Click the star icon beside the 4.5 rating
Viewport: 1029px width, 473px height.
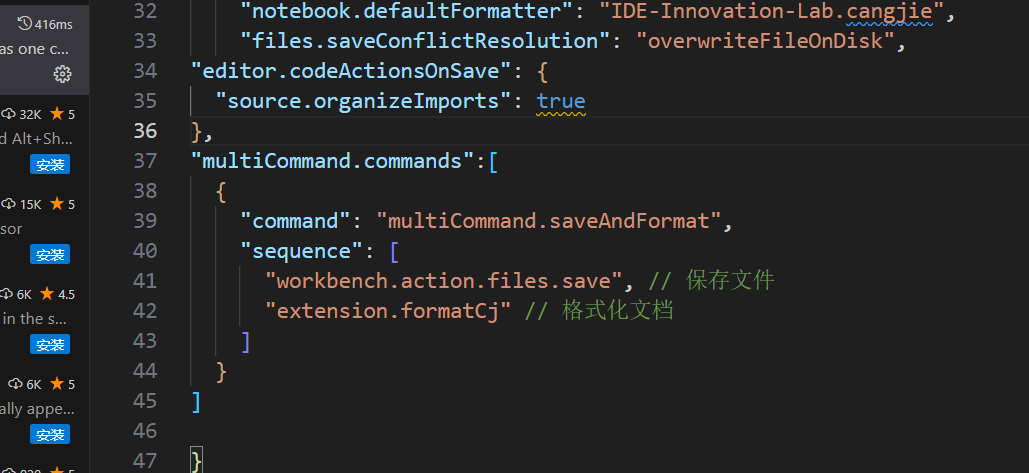(47, 294)
